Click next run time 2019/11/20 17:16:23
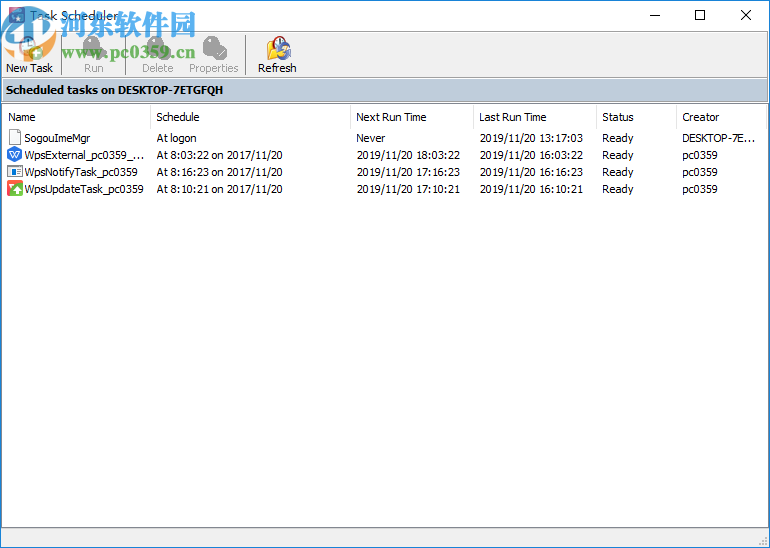Image resolution: width=770 pixels, height=548 pixels. 408,172
